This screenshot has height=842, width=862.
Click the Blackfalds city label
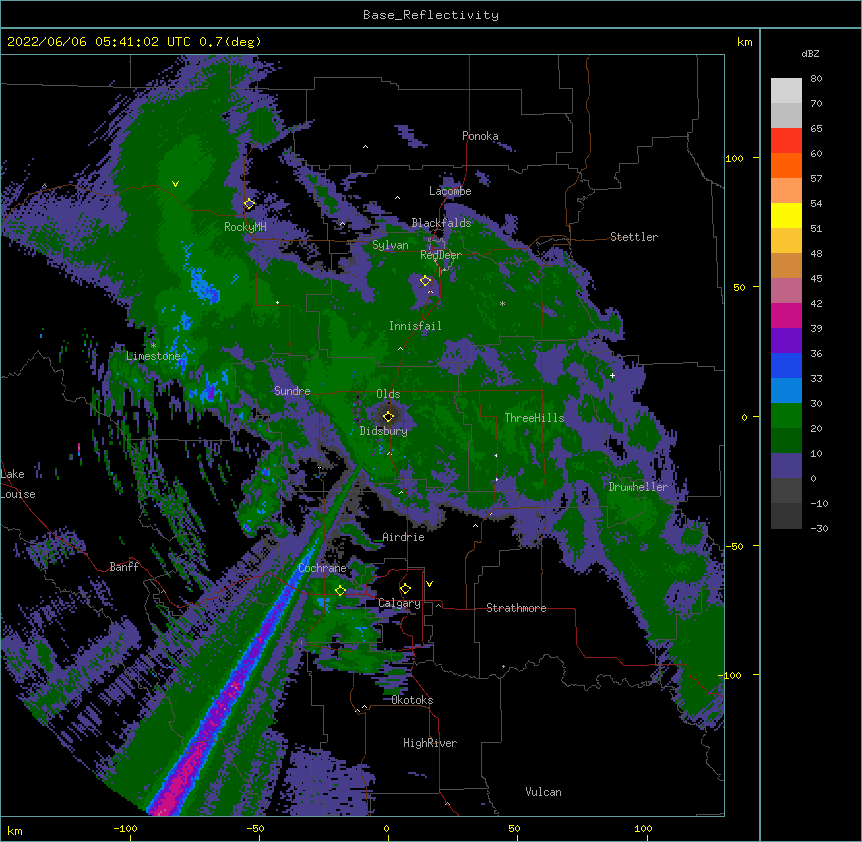click(x=441, y=223)
